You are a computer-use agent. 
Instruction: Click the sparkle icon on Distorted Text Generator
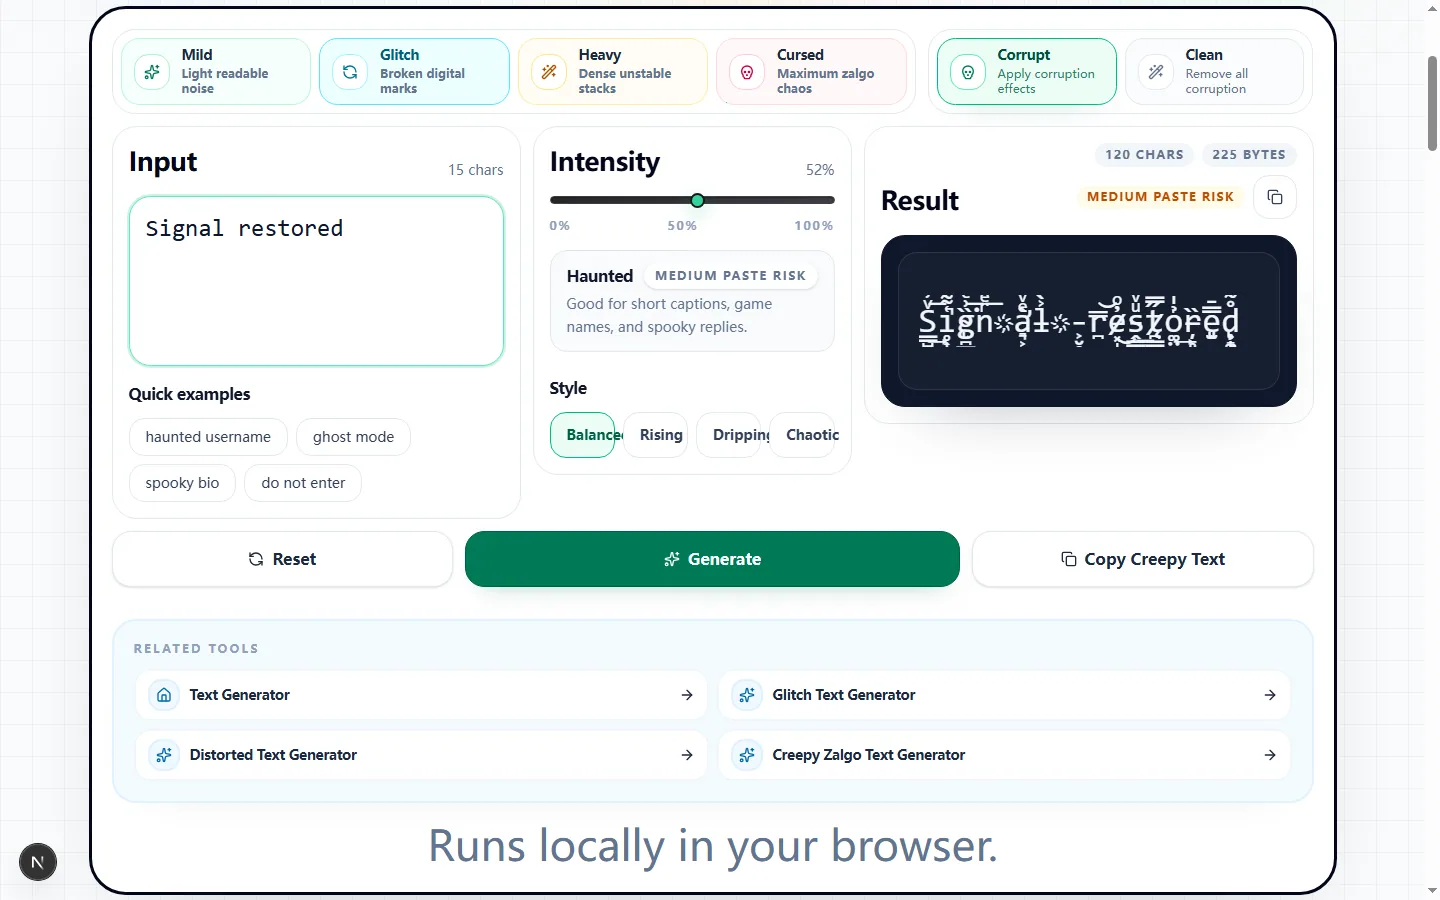coord(164,755)
